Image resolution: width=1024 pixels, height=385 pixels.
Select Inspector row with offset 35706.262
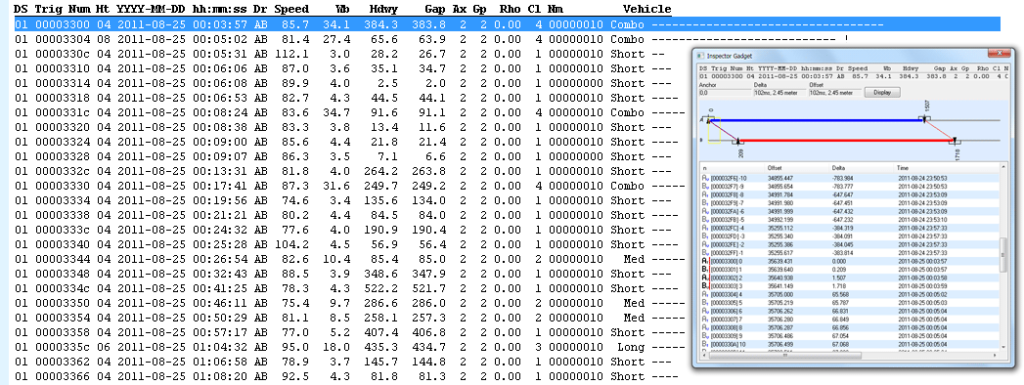[849, 311]
